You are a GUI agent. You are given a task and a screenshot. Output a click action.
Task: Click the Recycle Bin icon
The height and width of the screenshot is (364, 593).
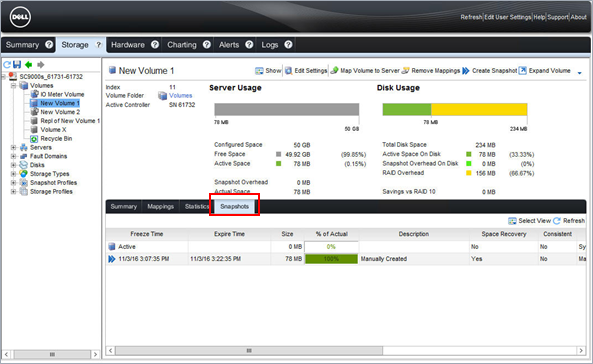(x=34, y=139)
